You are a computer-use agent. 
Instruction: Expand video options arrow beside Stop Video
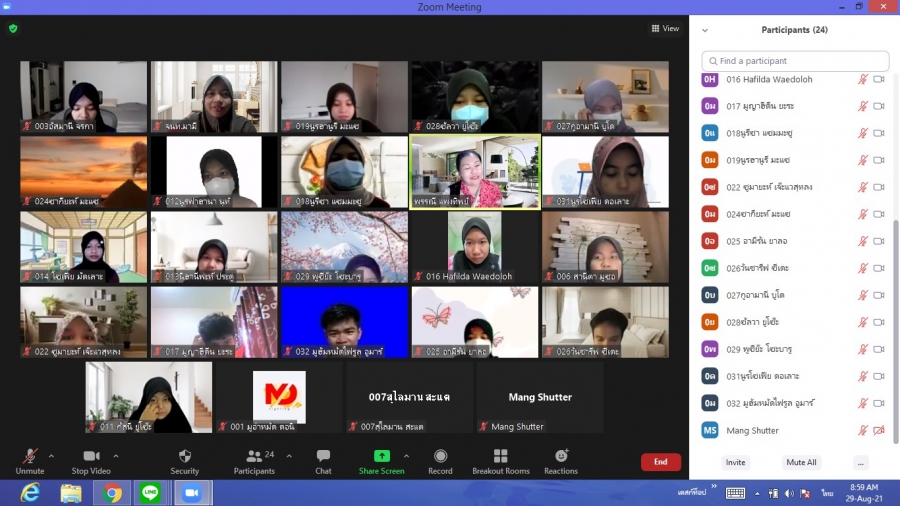pos(116,456)
